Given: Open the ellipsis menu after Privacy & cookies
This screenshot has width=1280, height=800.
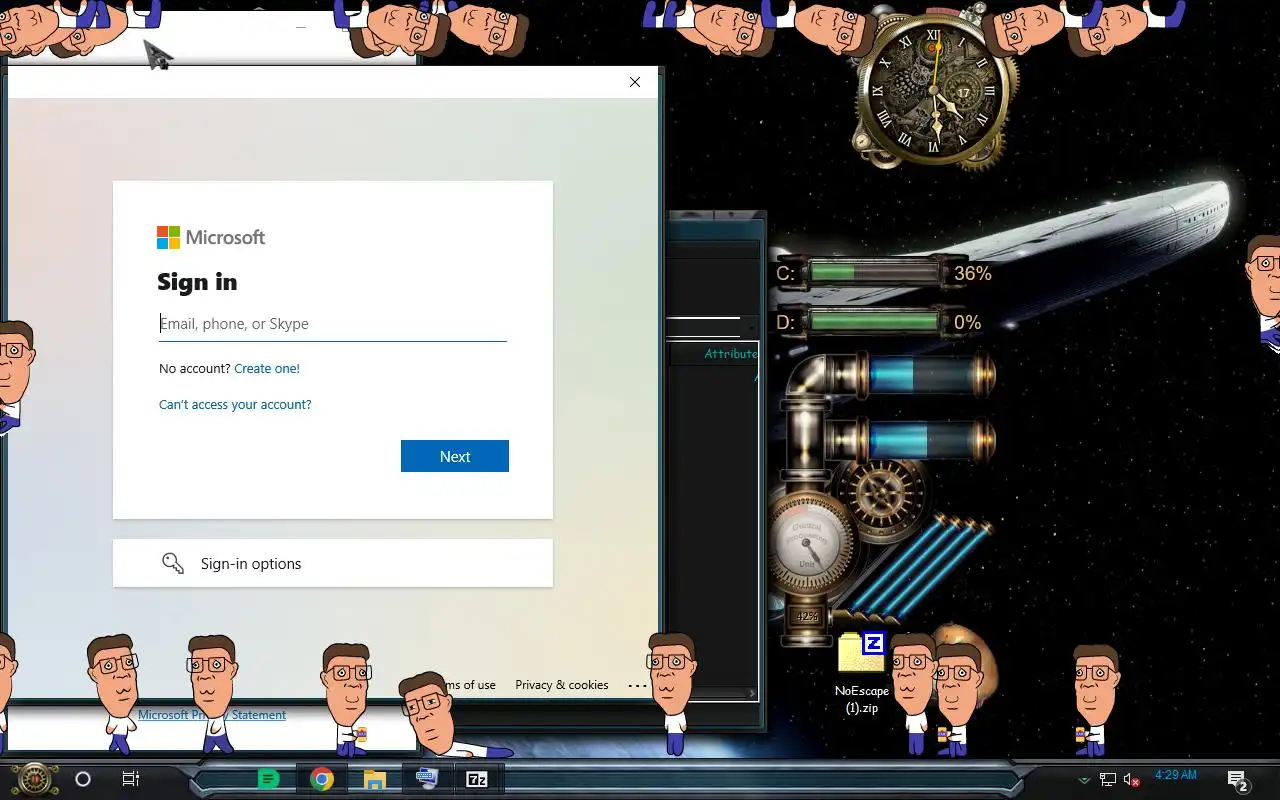Looking at the screenshot, I should 637,685.
